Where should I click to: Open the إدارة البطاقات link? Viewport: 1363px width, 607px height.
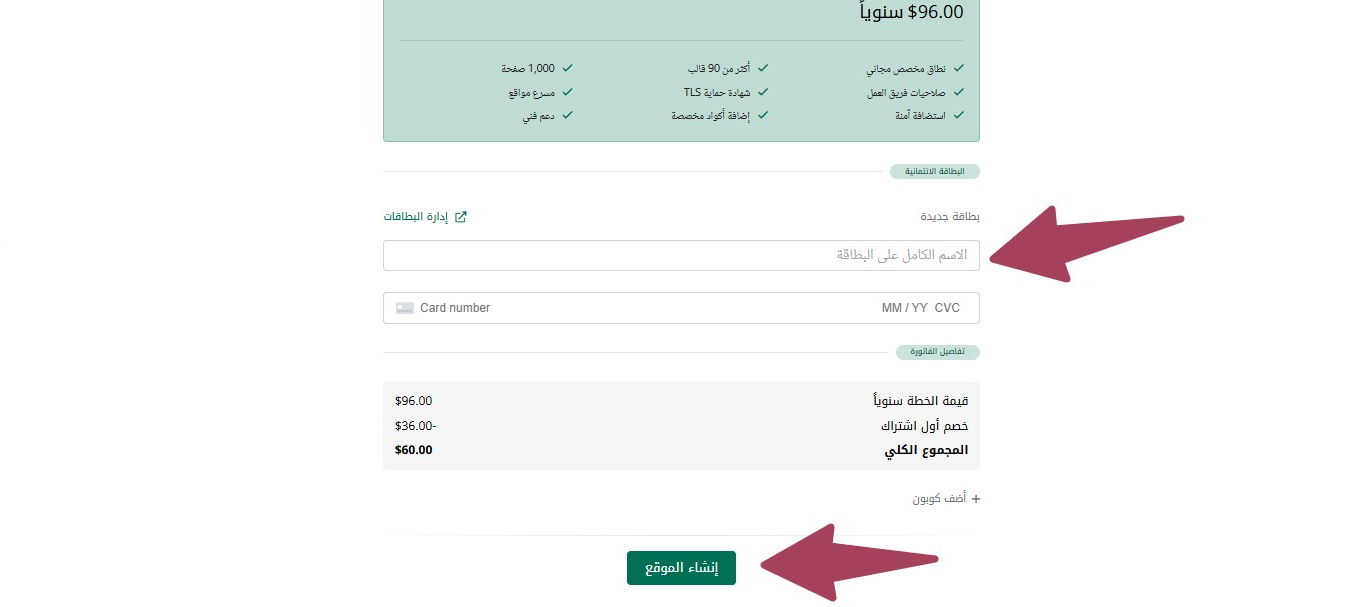[418, 217]
